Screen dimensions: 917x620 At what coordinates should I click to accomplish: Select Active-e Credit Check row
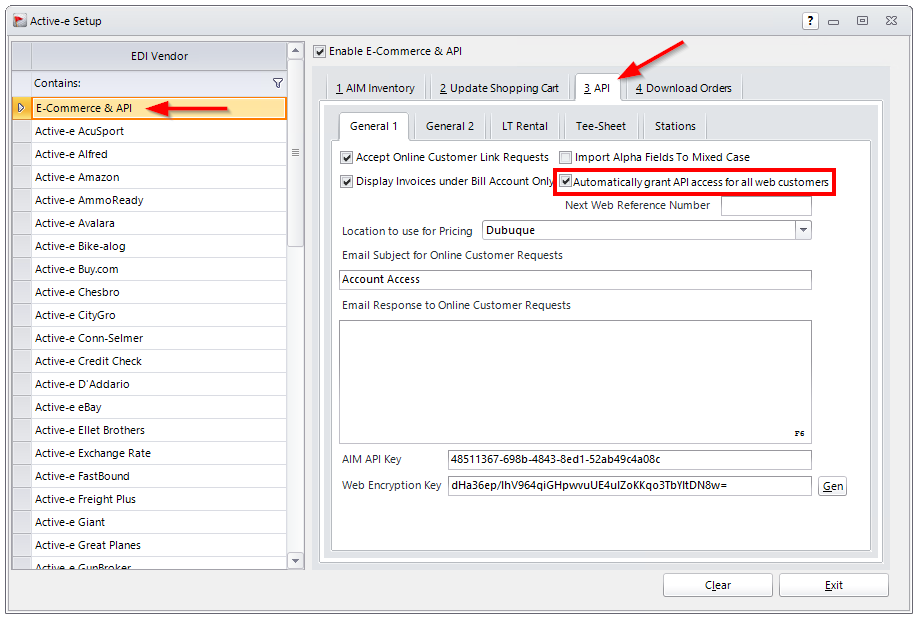pos(158,361)
